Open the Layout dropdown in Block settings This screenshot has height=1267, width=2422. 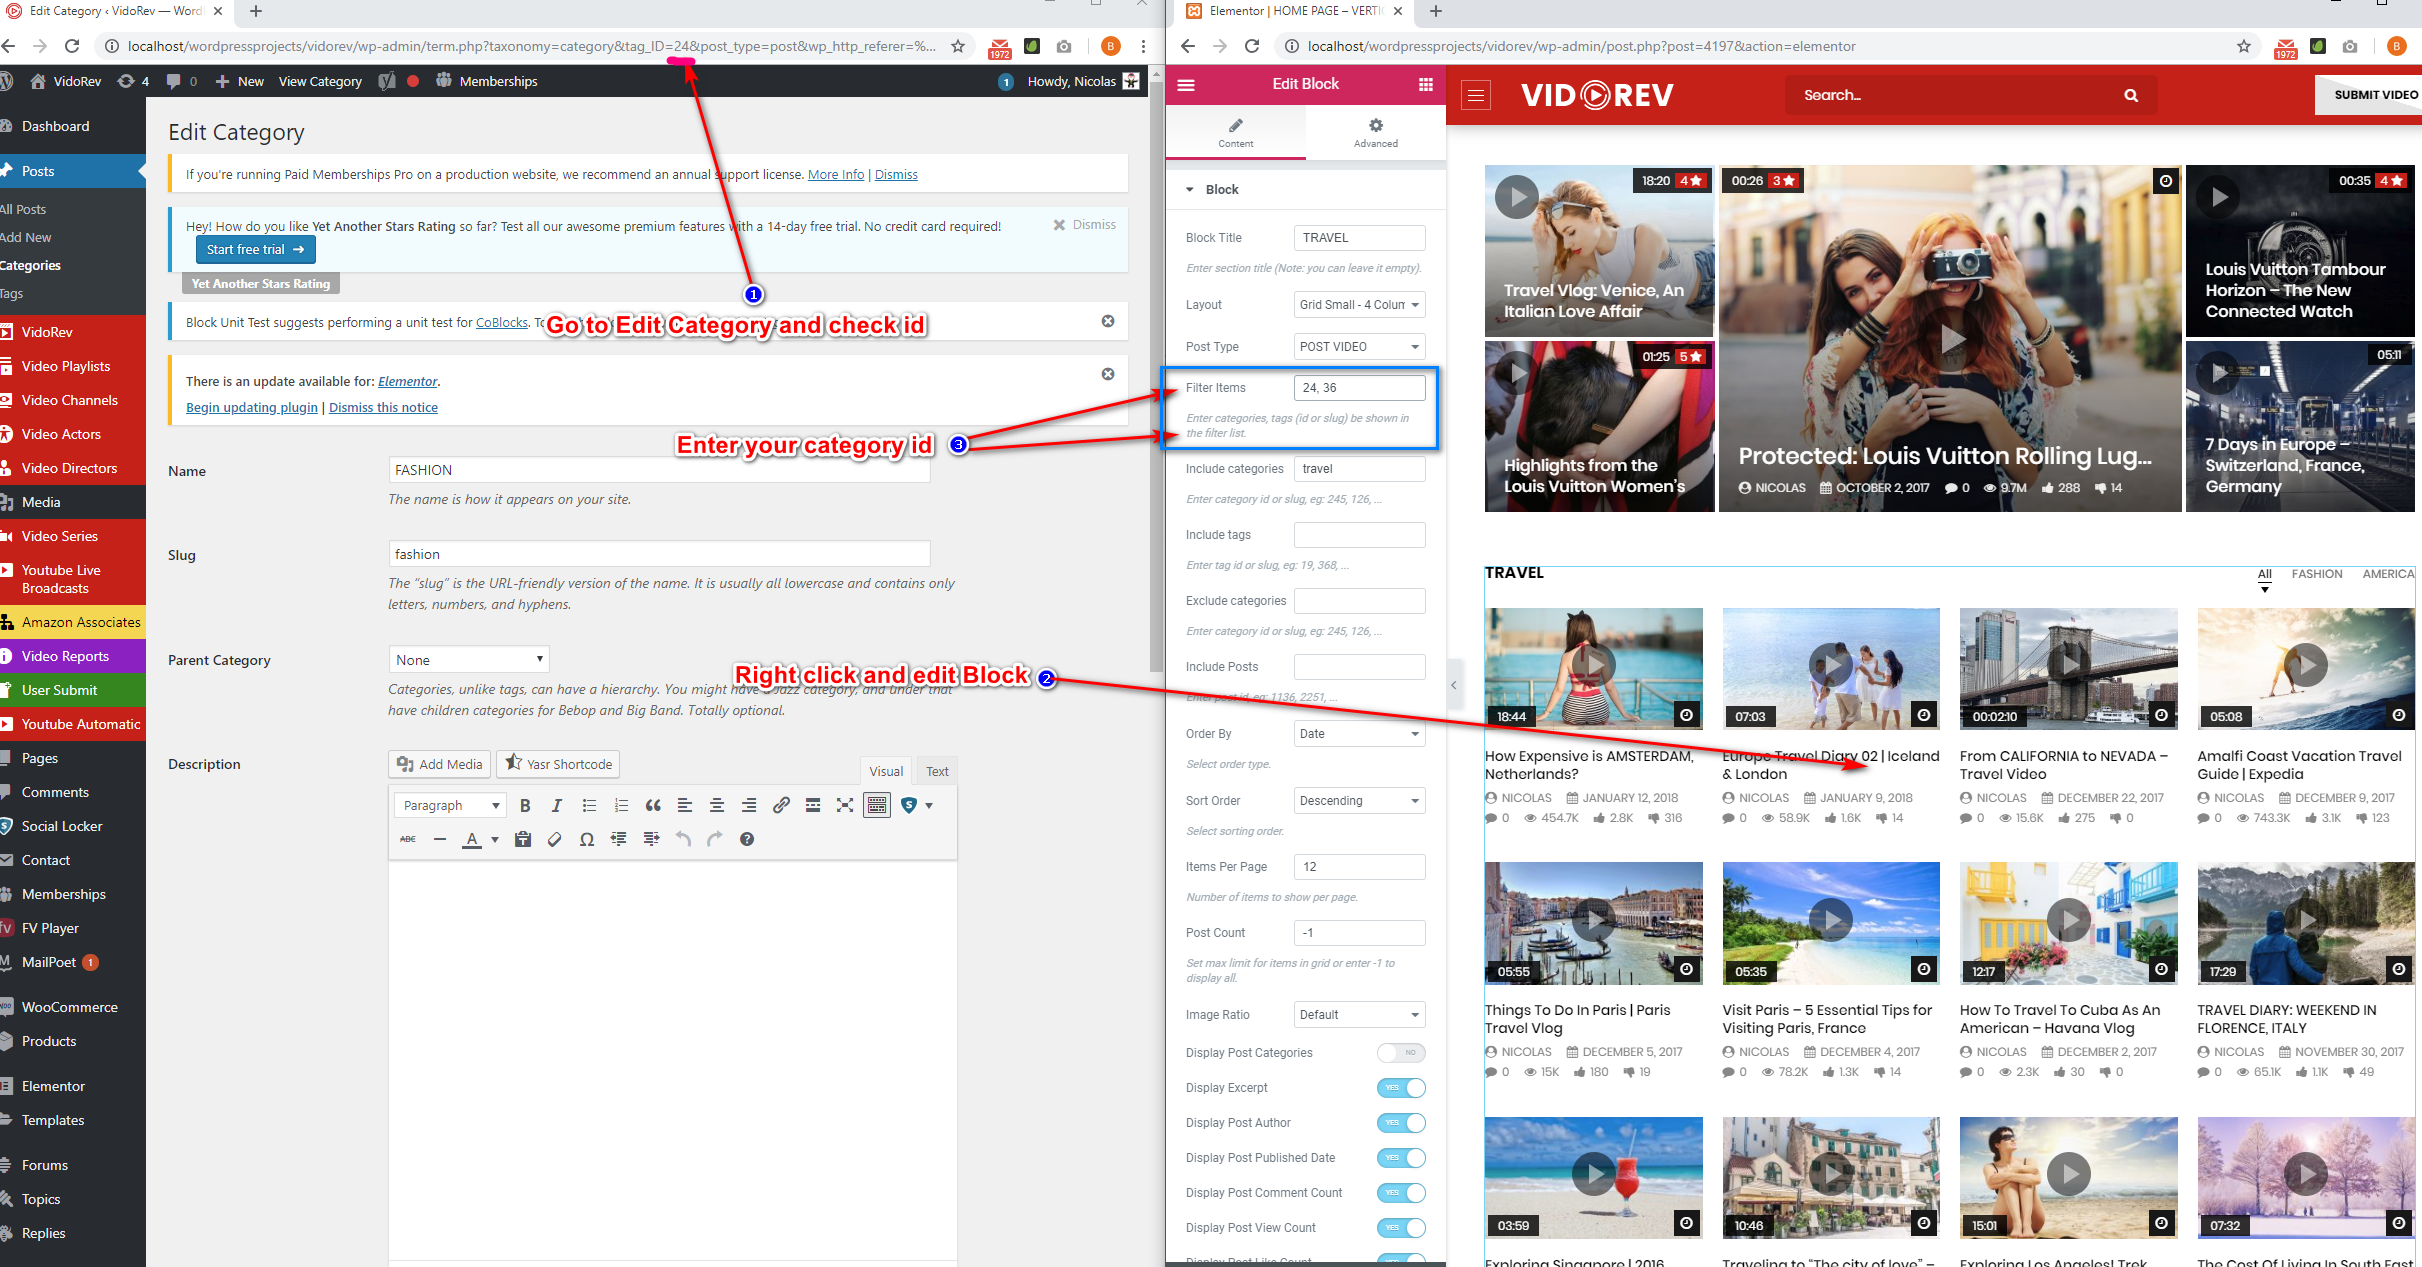1359,305
